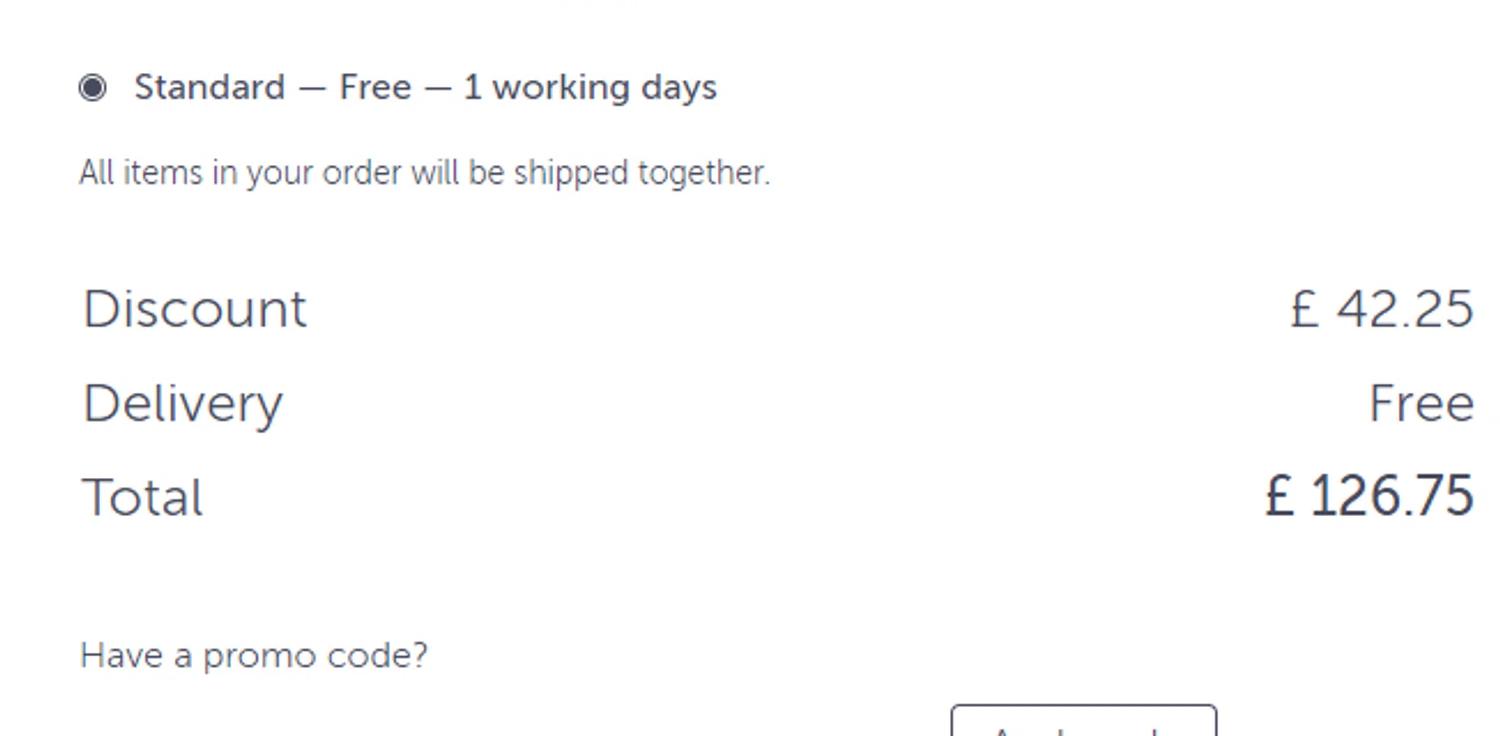Click the pound sign before 42.25
1500x736 pixels.
1304,309
